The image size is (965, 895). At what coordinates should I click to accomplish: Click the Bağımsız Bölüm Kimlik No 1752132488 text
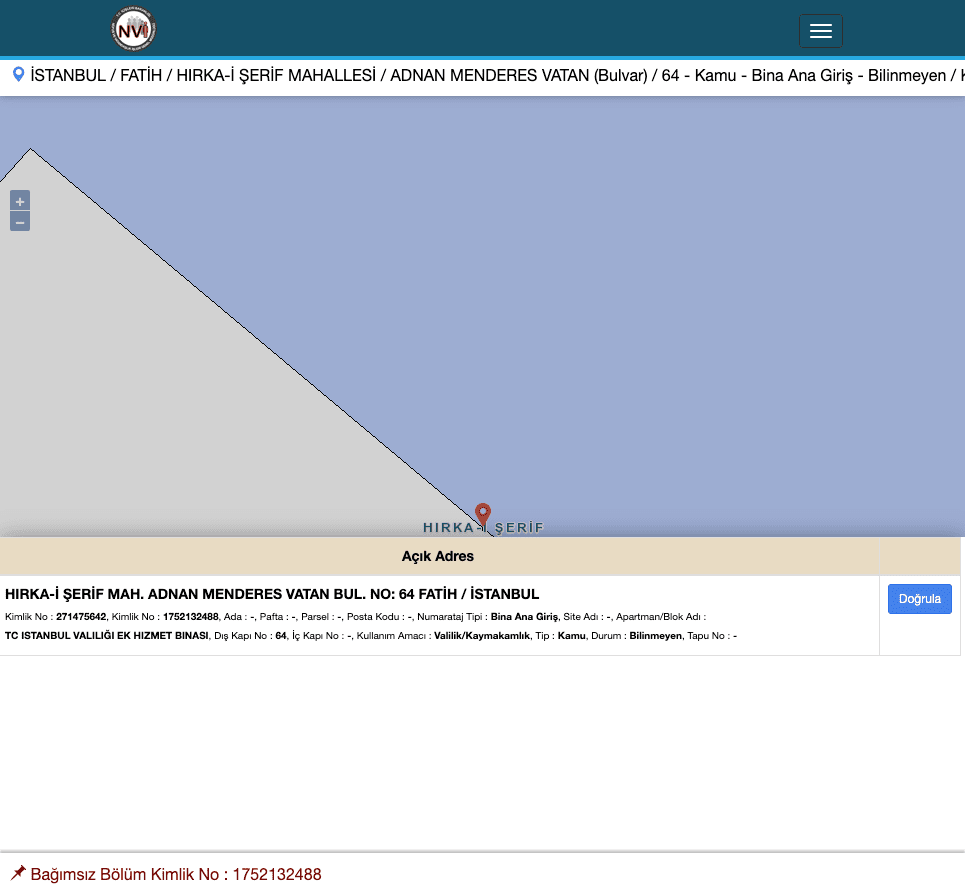[176, 874]
